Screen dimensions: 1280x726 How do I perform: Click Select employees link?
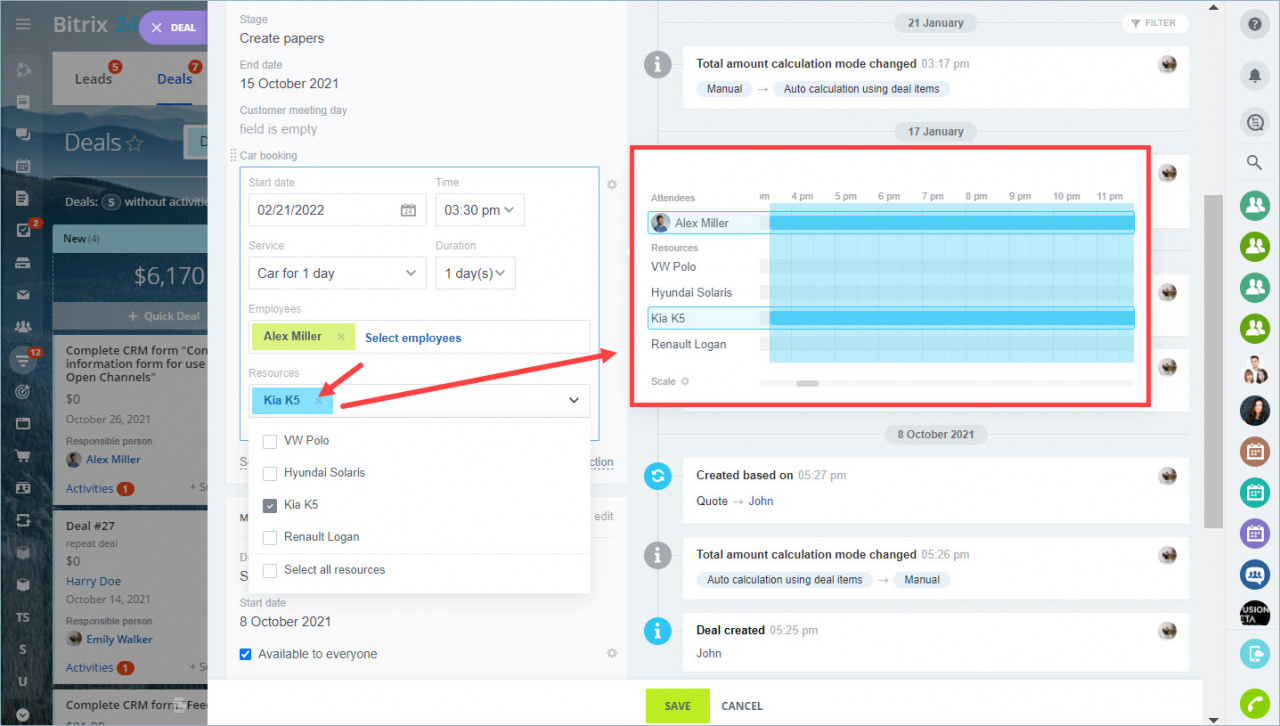click(x=413, y=338)
